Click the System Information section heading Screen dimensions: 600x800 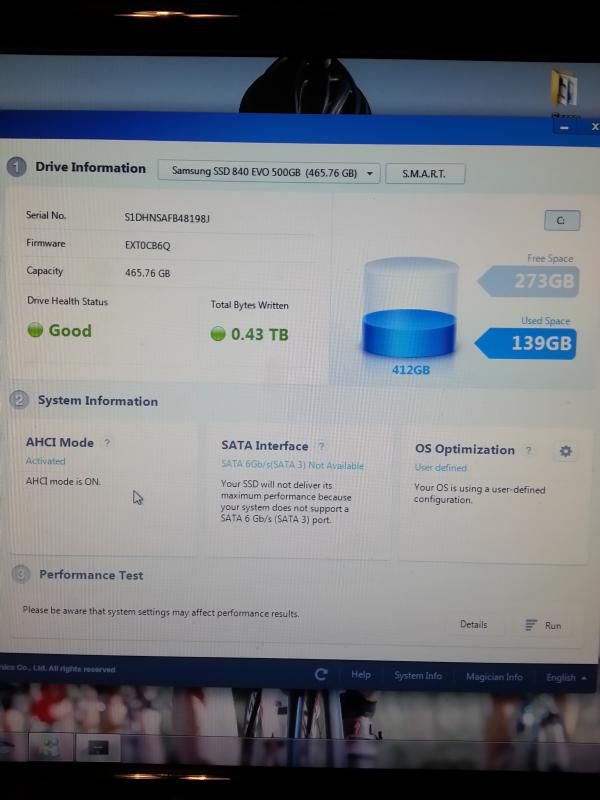[98, 401]
